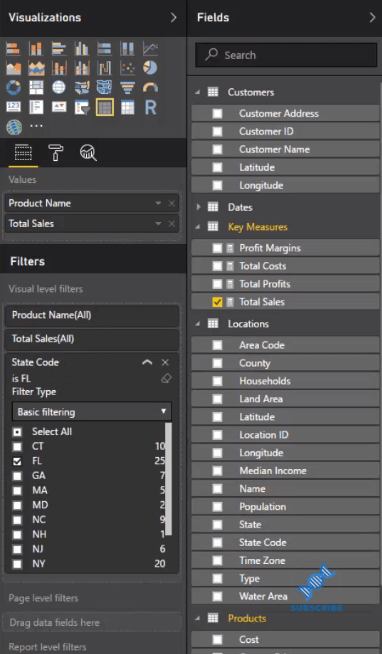
Task: Select the pie chart visualization icon
Action: 150,68
